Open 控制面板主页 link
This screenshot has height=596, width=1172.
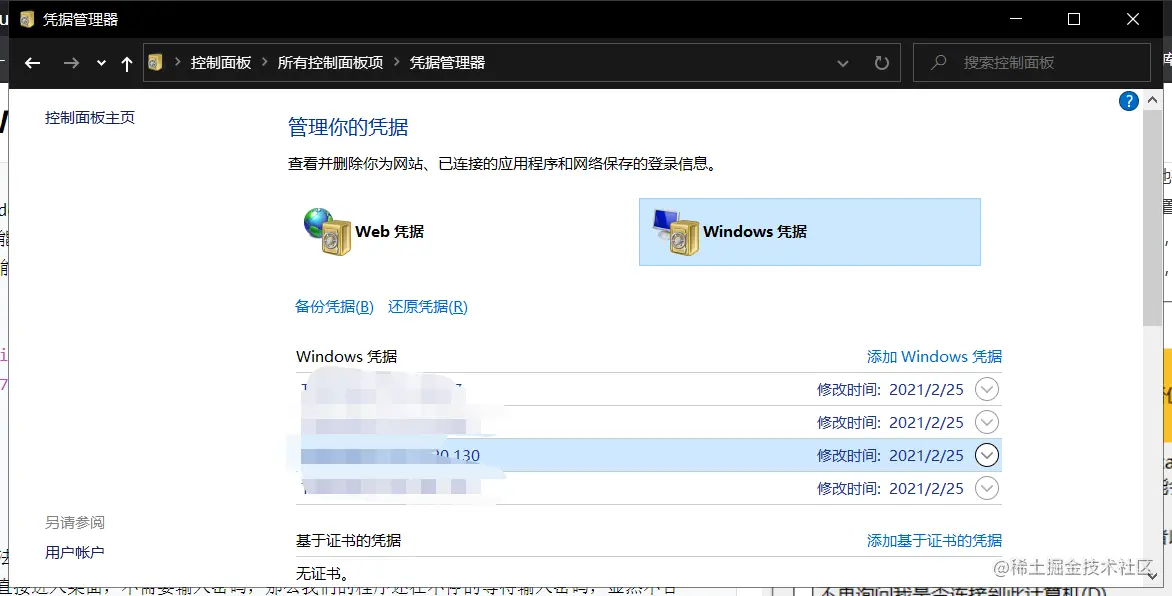click(90, 117)
